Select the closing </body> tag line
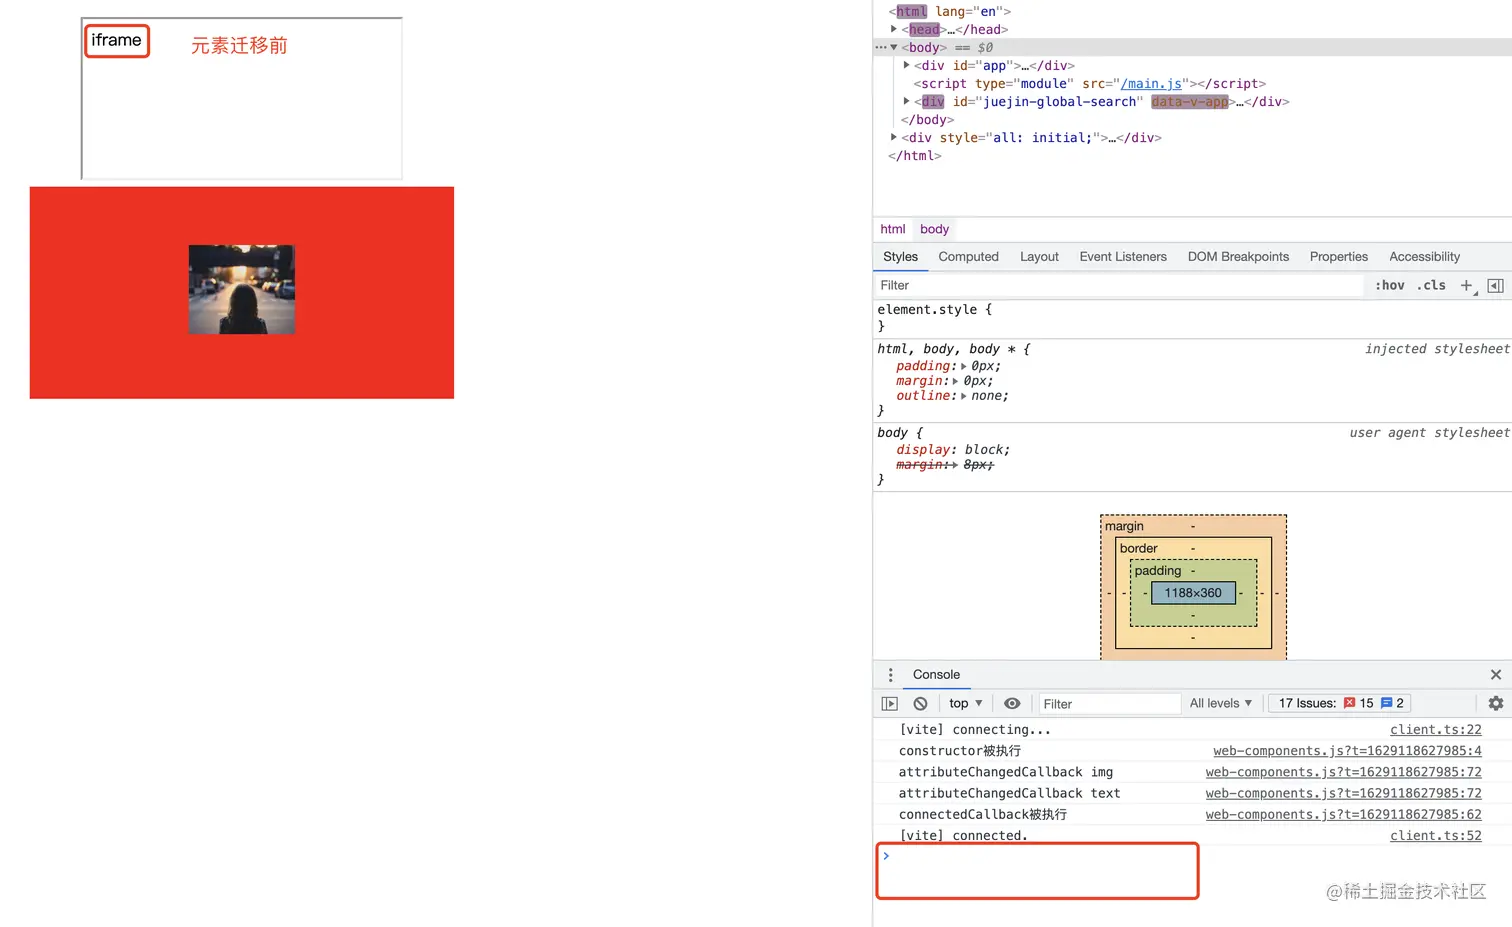 (927, 120)
